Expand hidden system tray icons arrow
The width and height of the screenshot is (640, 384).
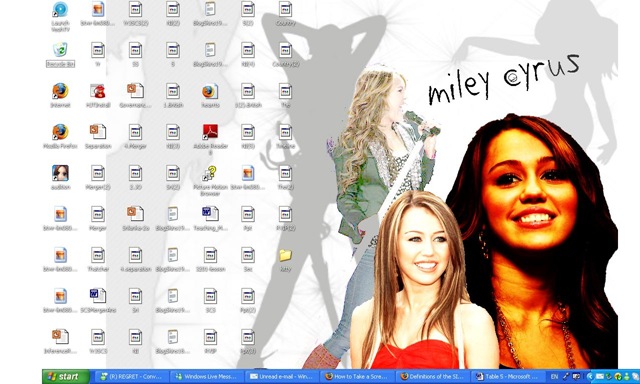[x=590, y=377]
